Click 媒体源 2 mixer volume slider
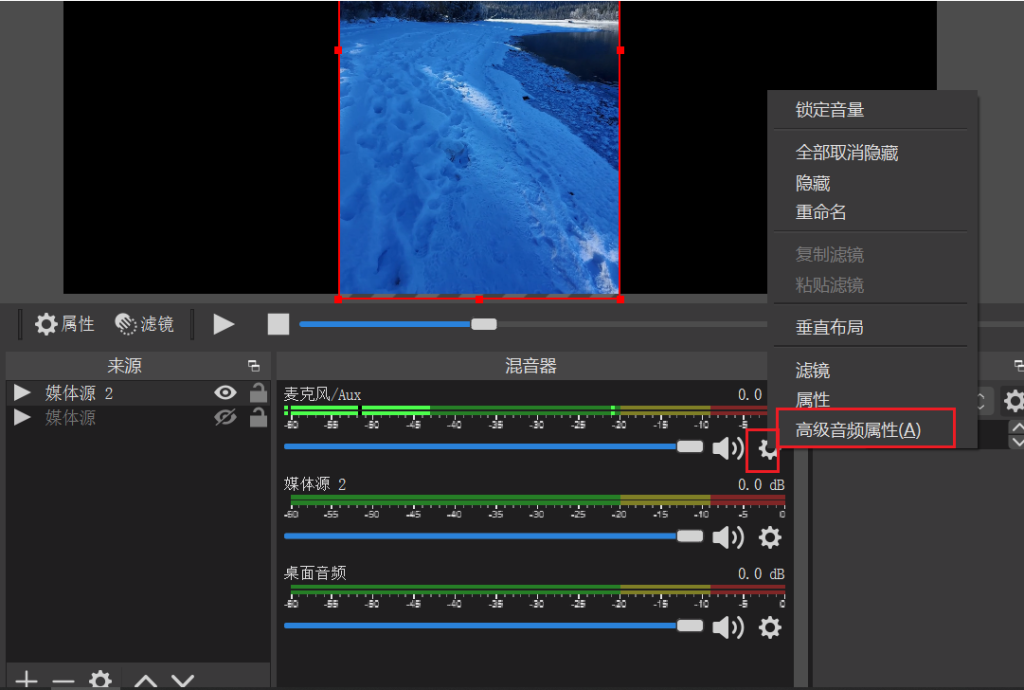The height and width of the screenshot is (690, 1024). click(x=494, y=537)
